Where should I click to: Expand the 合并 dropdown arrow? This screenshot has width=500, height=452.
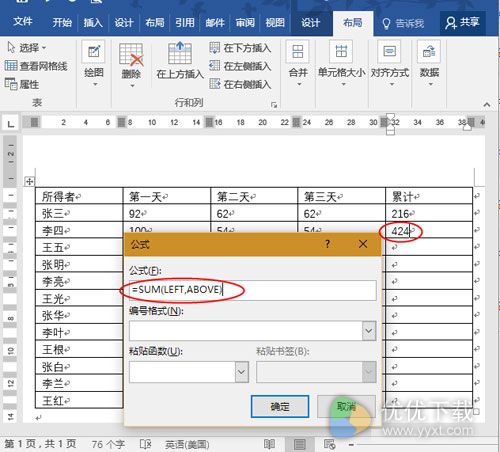pyautogui.click(x=299, y=84)
